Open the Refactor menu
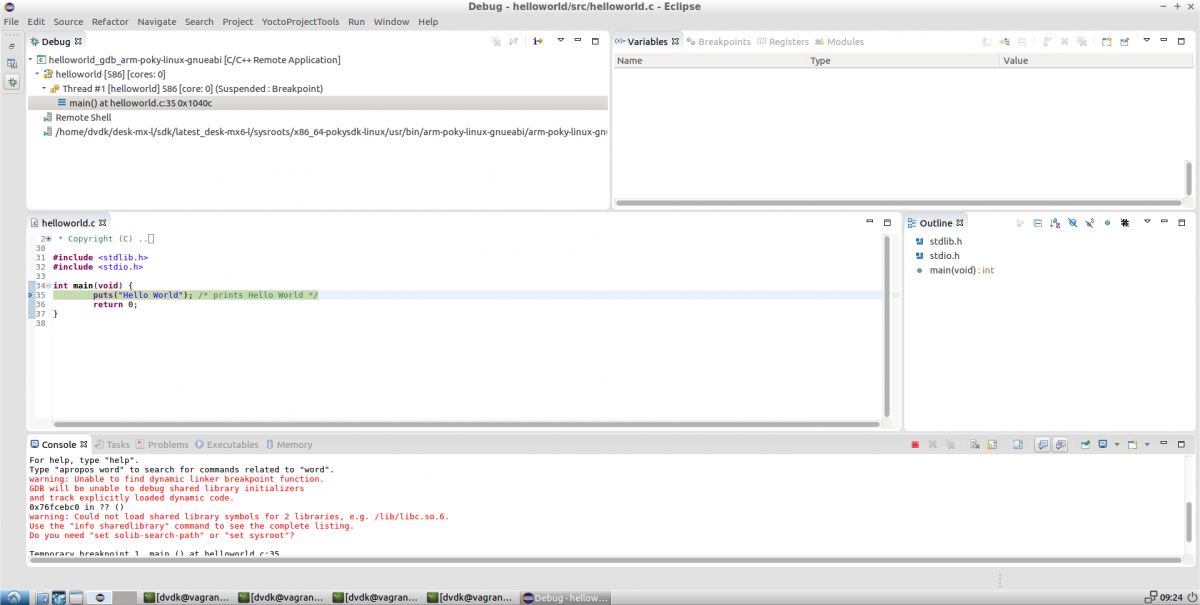 click(x=110, y=21)
